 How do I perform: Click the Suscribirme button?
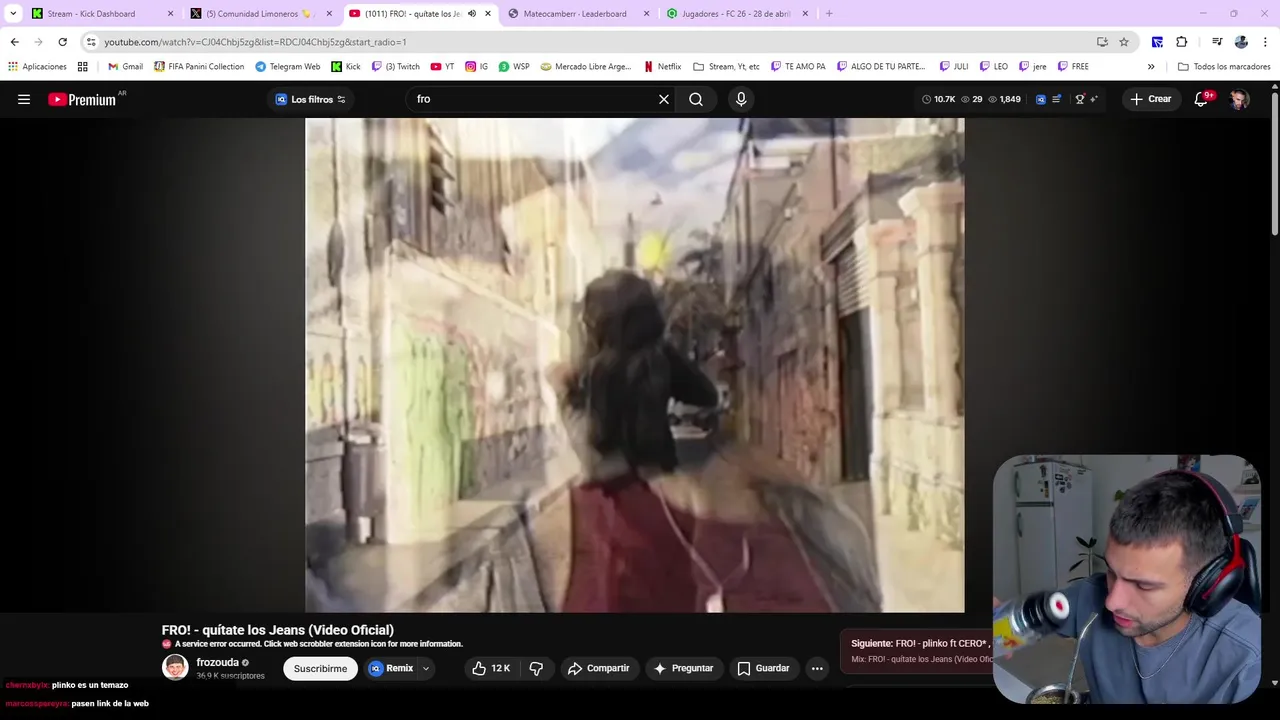coord(320,668)
